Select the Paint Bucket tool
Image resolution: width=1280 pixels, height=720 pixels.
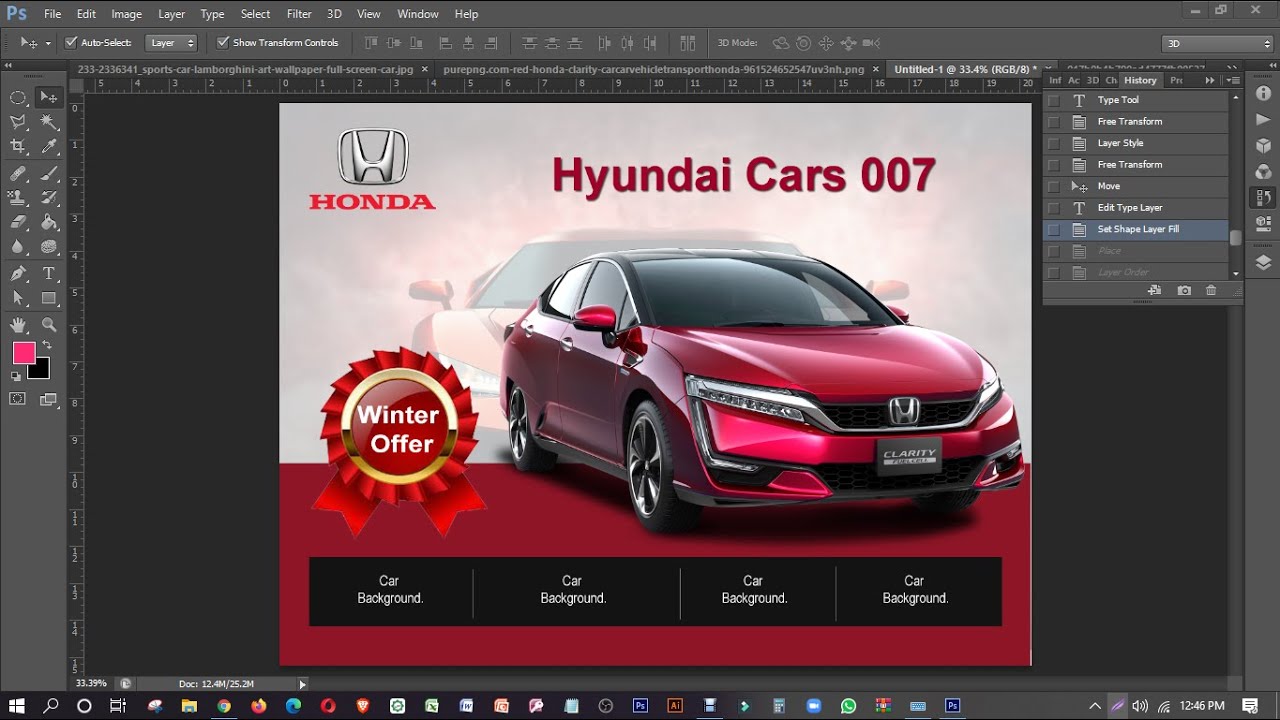click(x=48, y=222)
